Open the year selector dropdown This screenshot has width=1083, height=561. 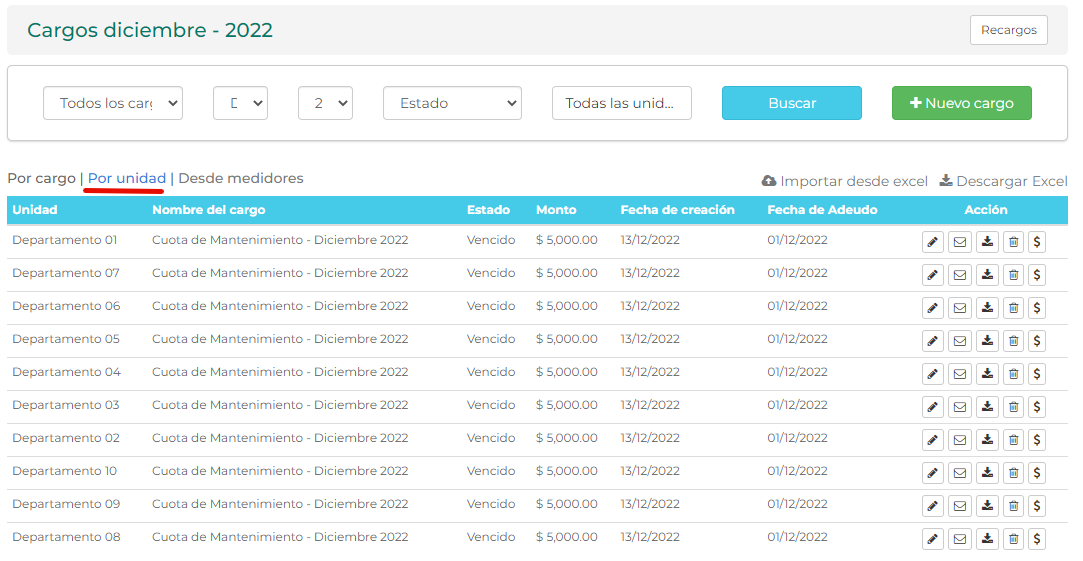[x=325, y=103]
